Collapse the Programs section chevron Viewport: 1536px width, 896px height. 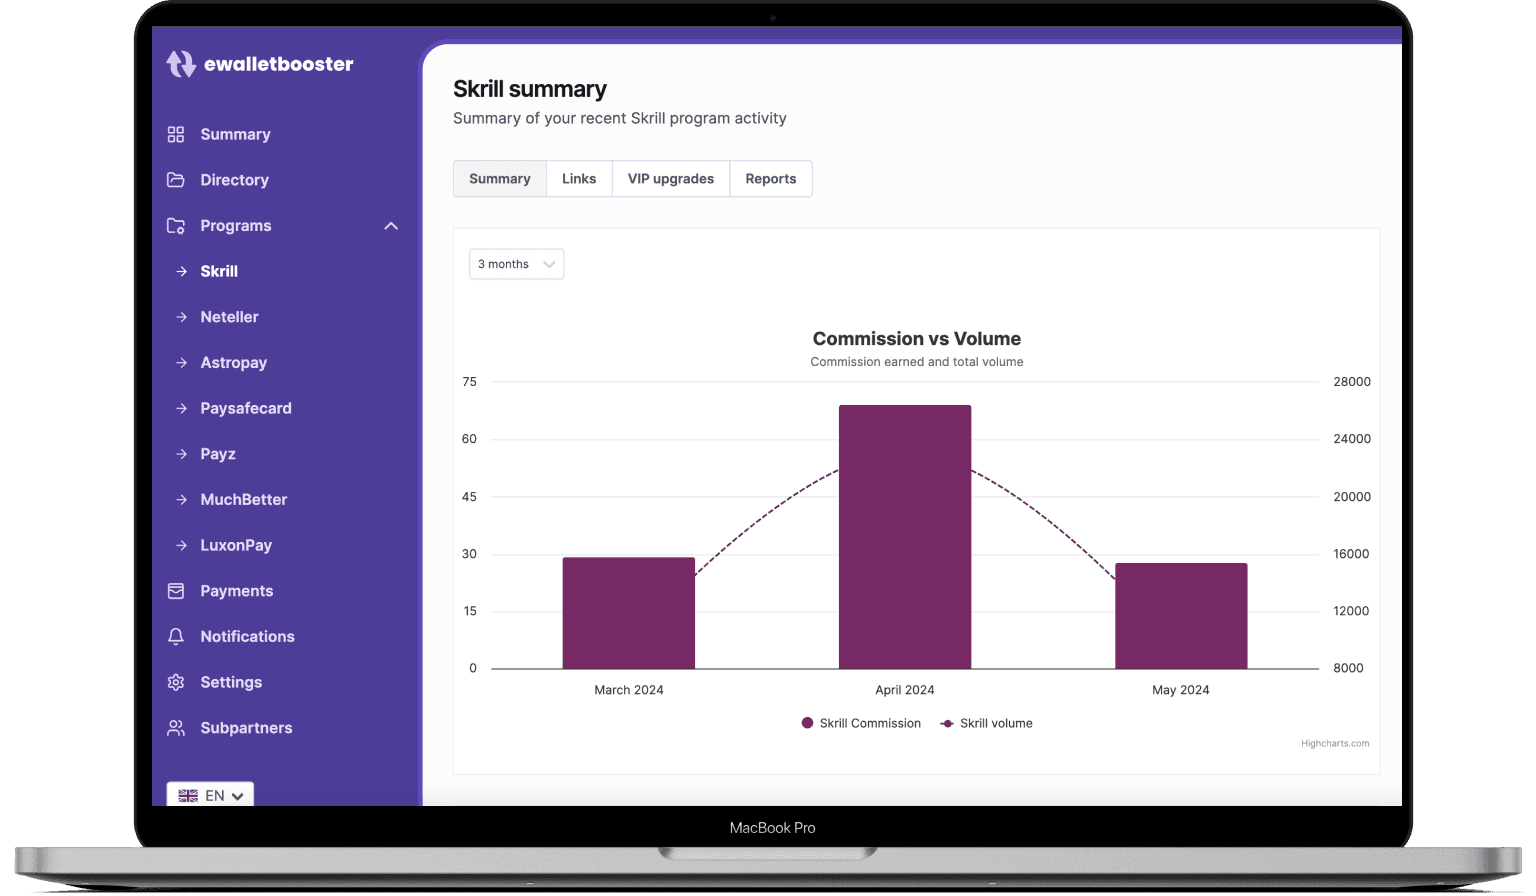pyautogui.click(x=391, y=226)
